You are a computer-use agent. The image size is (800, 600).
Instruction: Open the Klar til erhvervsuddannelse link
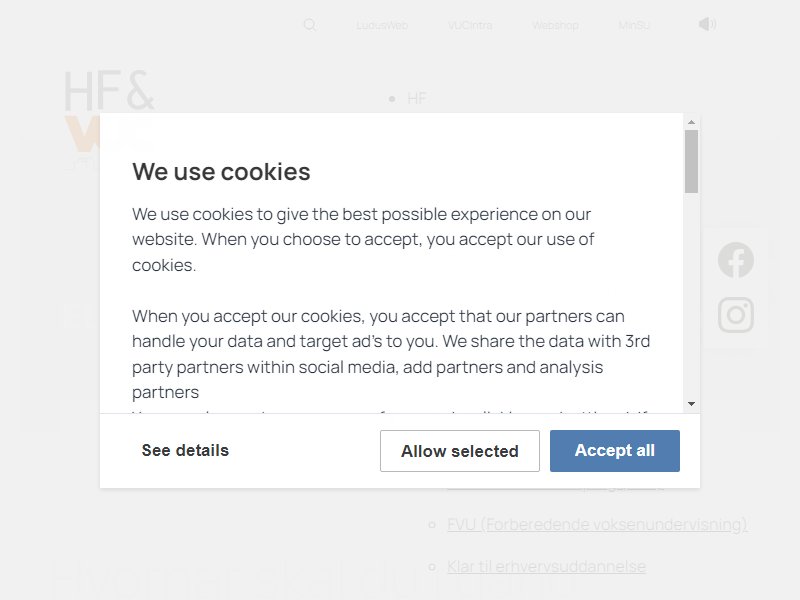tap(546, 567)
